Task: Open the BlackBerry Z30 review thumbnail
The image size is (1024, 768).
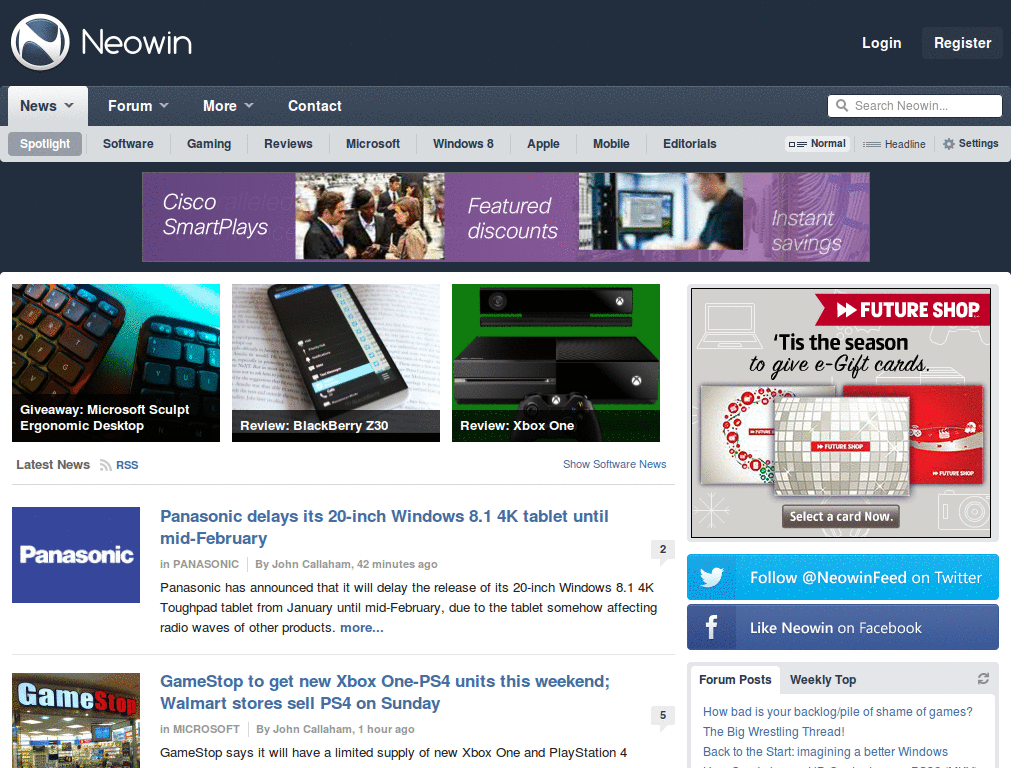Action: (335, 363)
